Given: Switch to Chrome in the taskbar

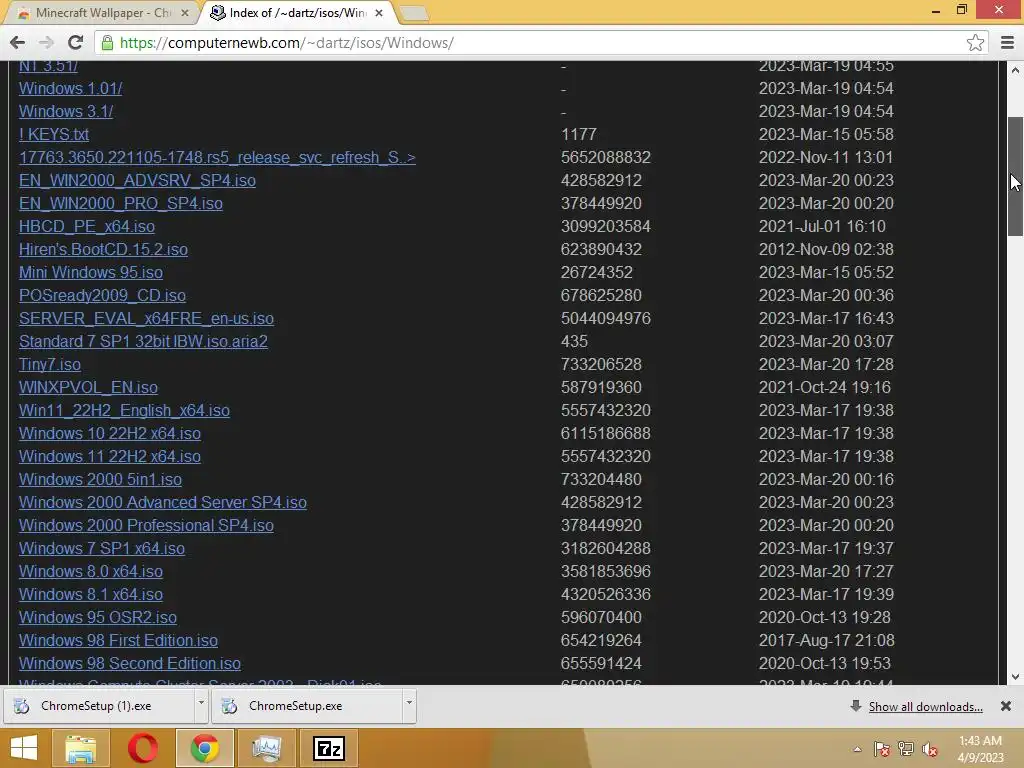Looking at the screenshot, I should tap(204, 748).
